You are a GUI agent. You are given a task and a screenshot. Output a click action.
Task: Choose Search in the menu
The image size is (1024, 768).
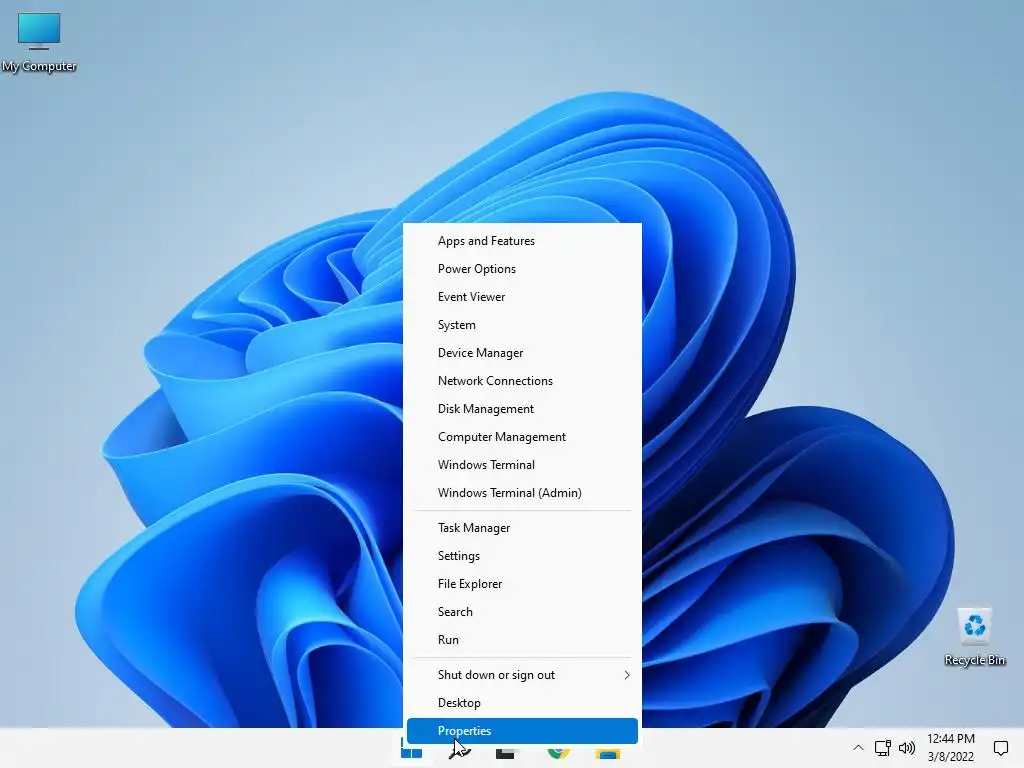(x=522, y=612)
